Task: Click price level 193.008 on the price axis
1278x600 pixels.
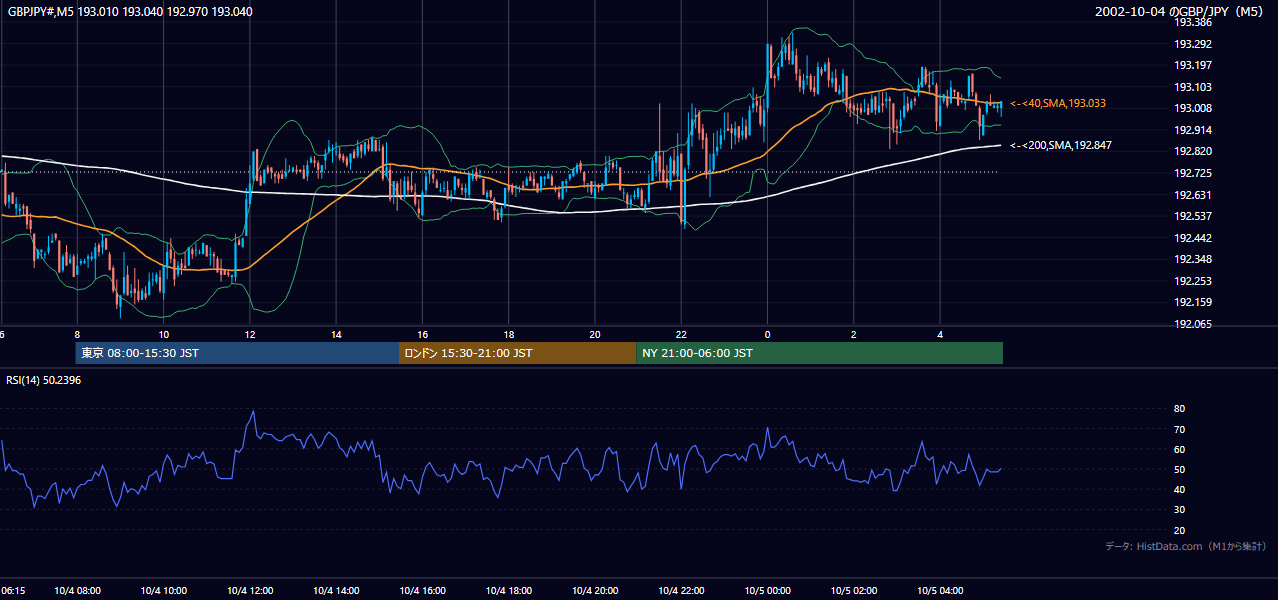Action: 1192,108
